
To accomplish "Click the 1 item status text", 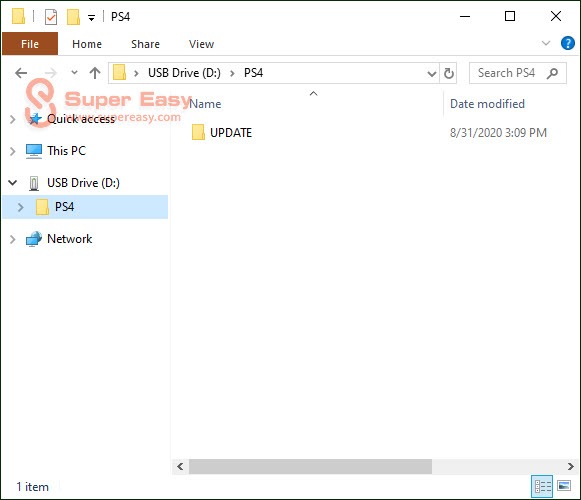I will click(x=33, y=487).
